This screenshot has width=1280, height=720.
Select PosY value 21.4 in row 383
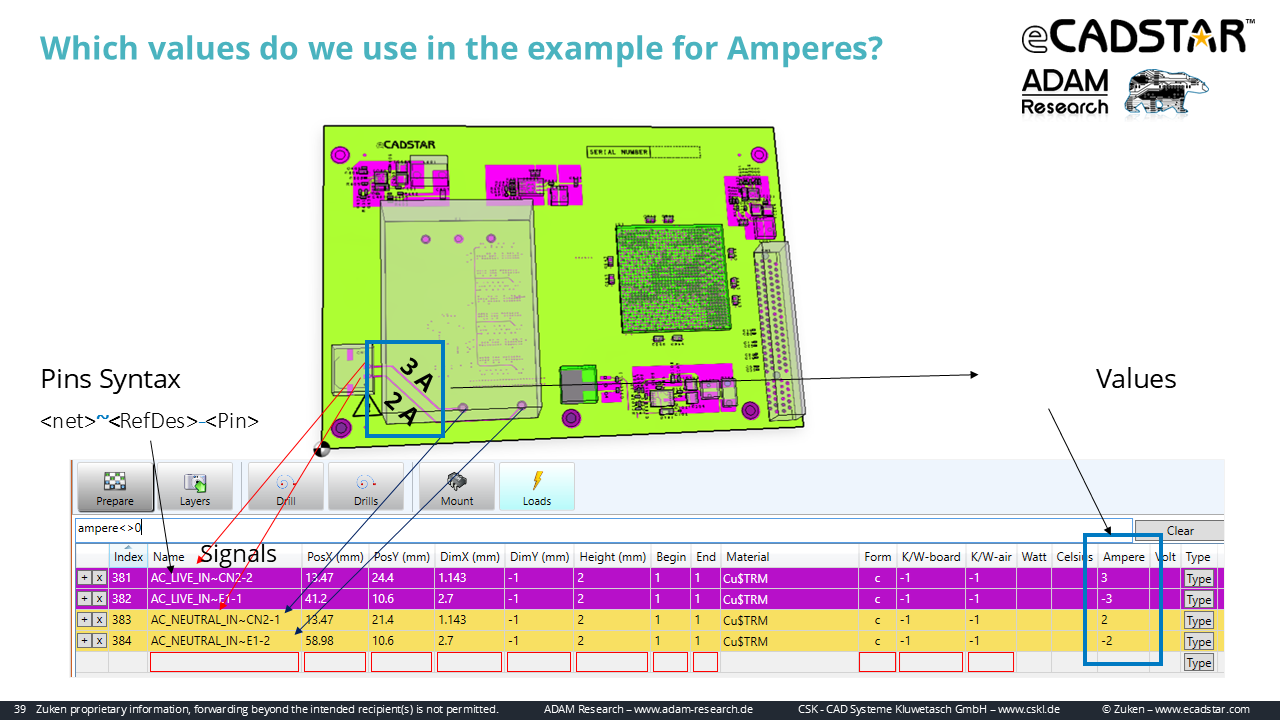[402, 620]
